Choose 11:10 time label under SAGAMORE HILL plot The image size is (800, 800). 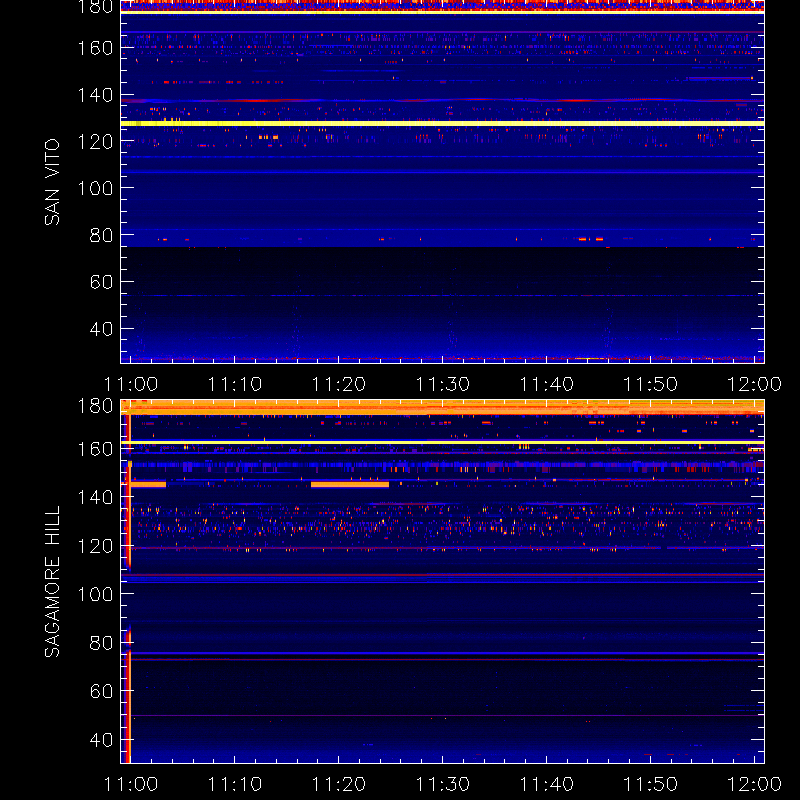(x=235, y=784)
